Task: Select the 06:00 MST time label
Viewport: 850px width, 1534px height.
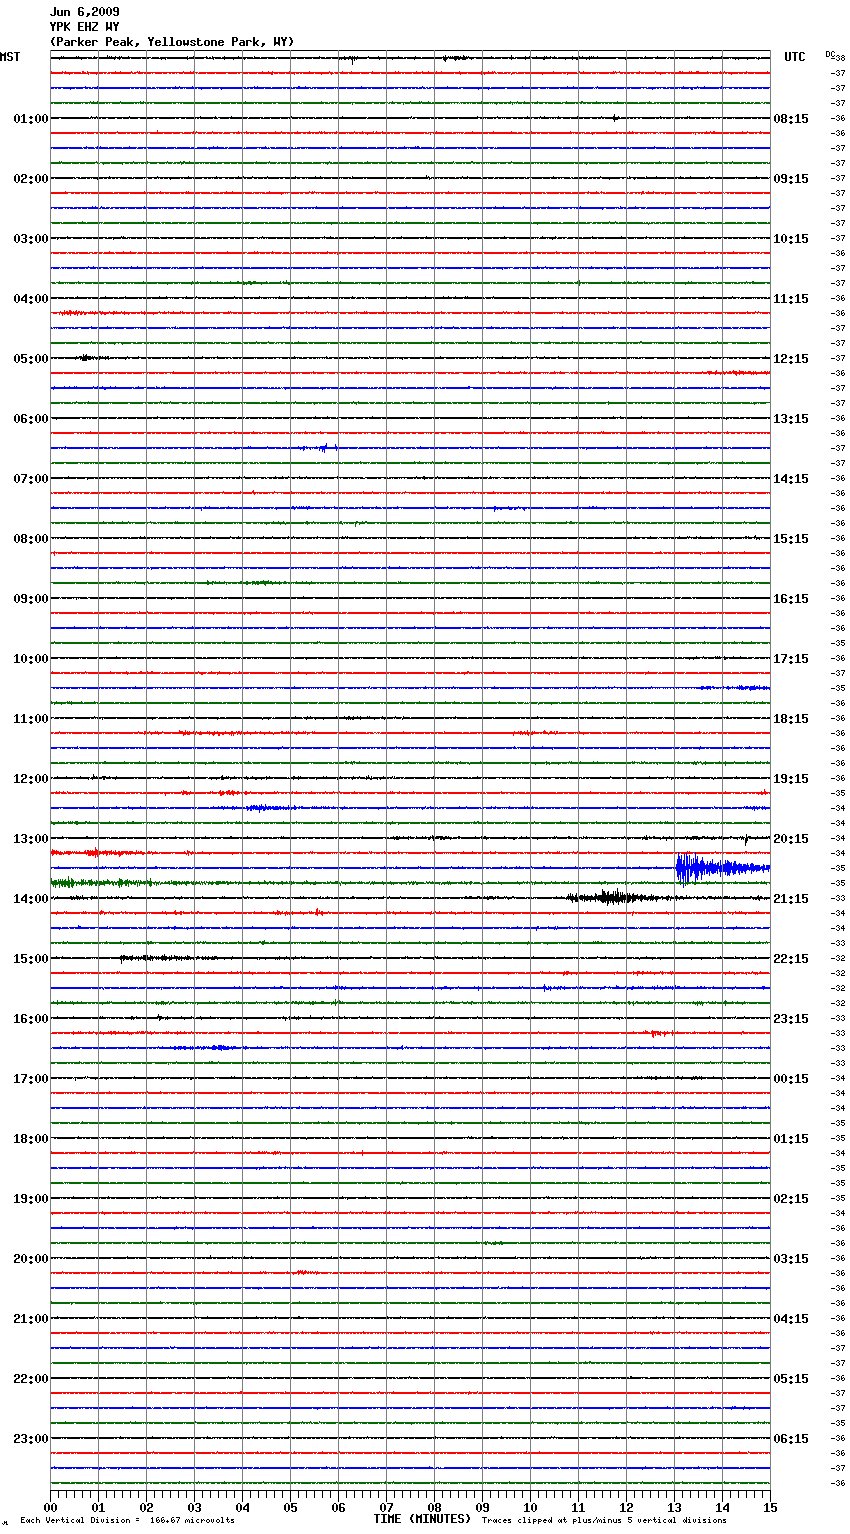Action: tap(30, 419)
